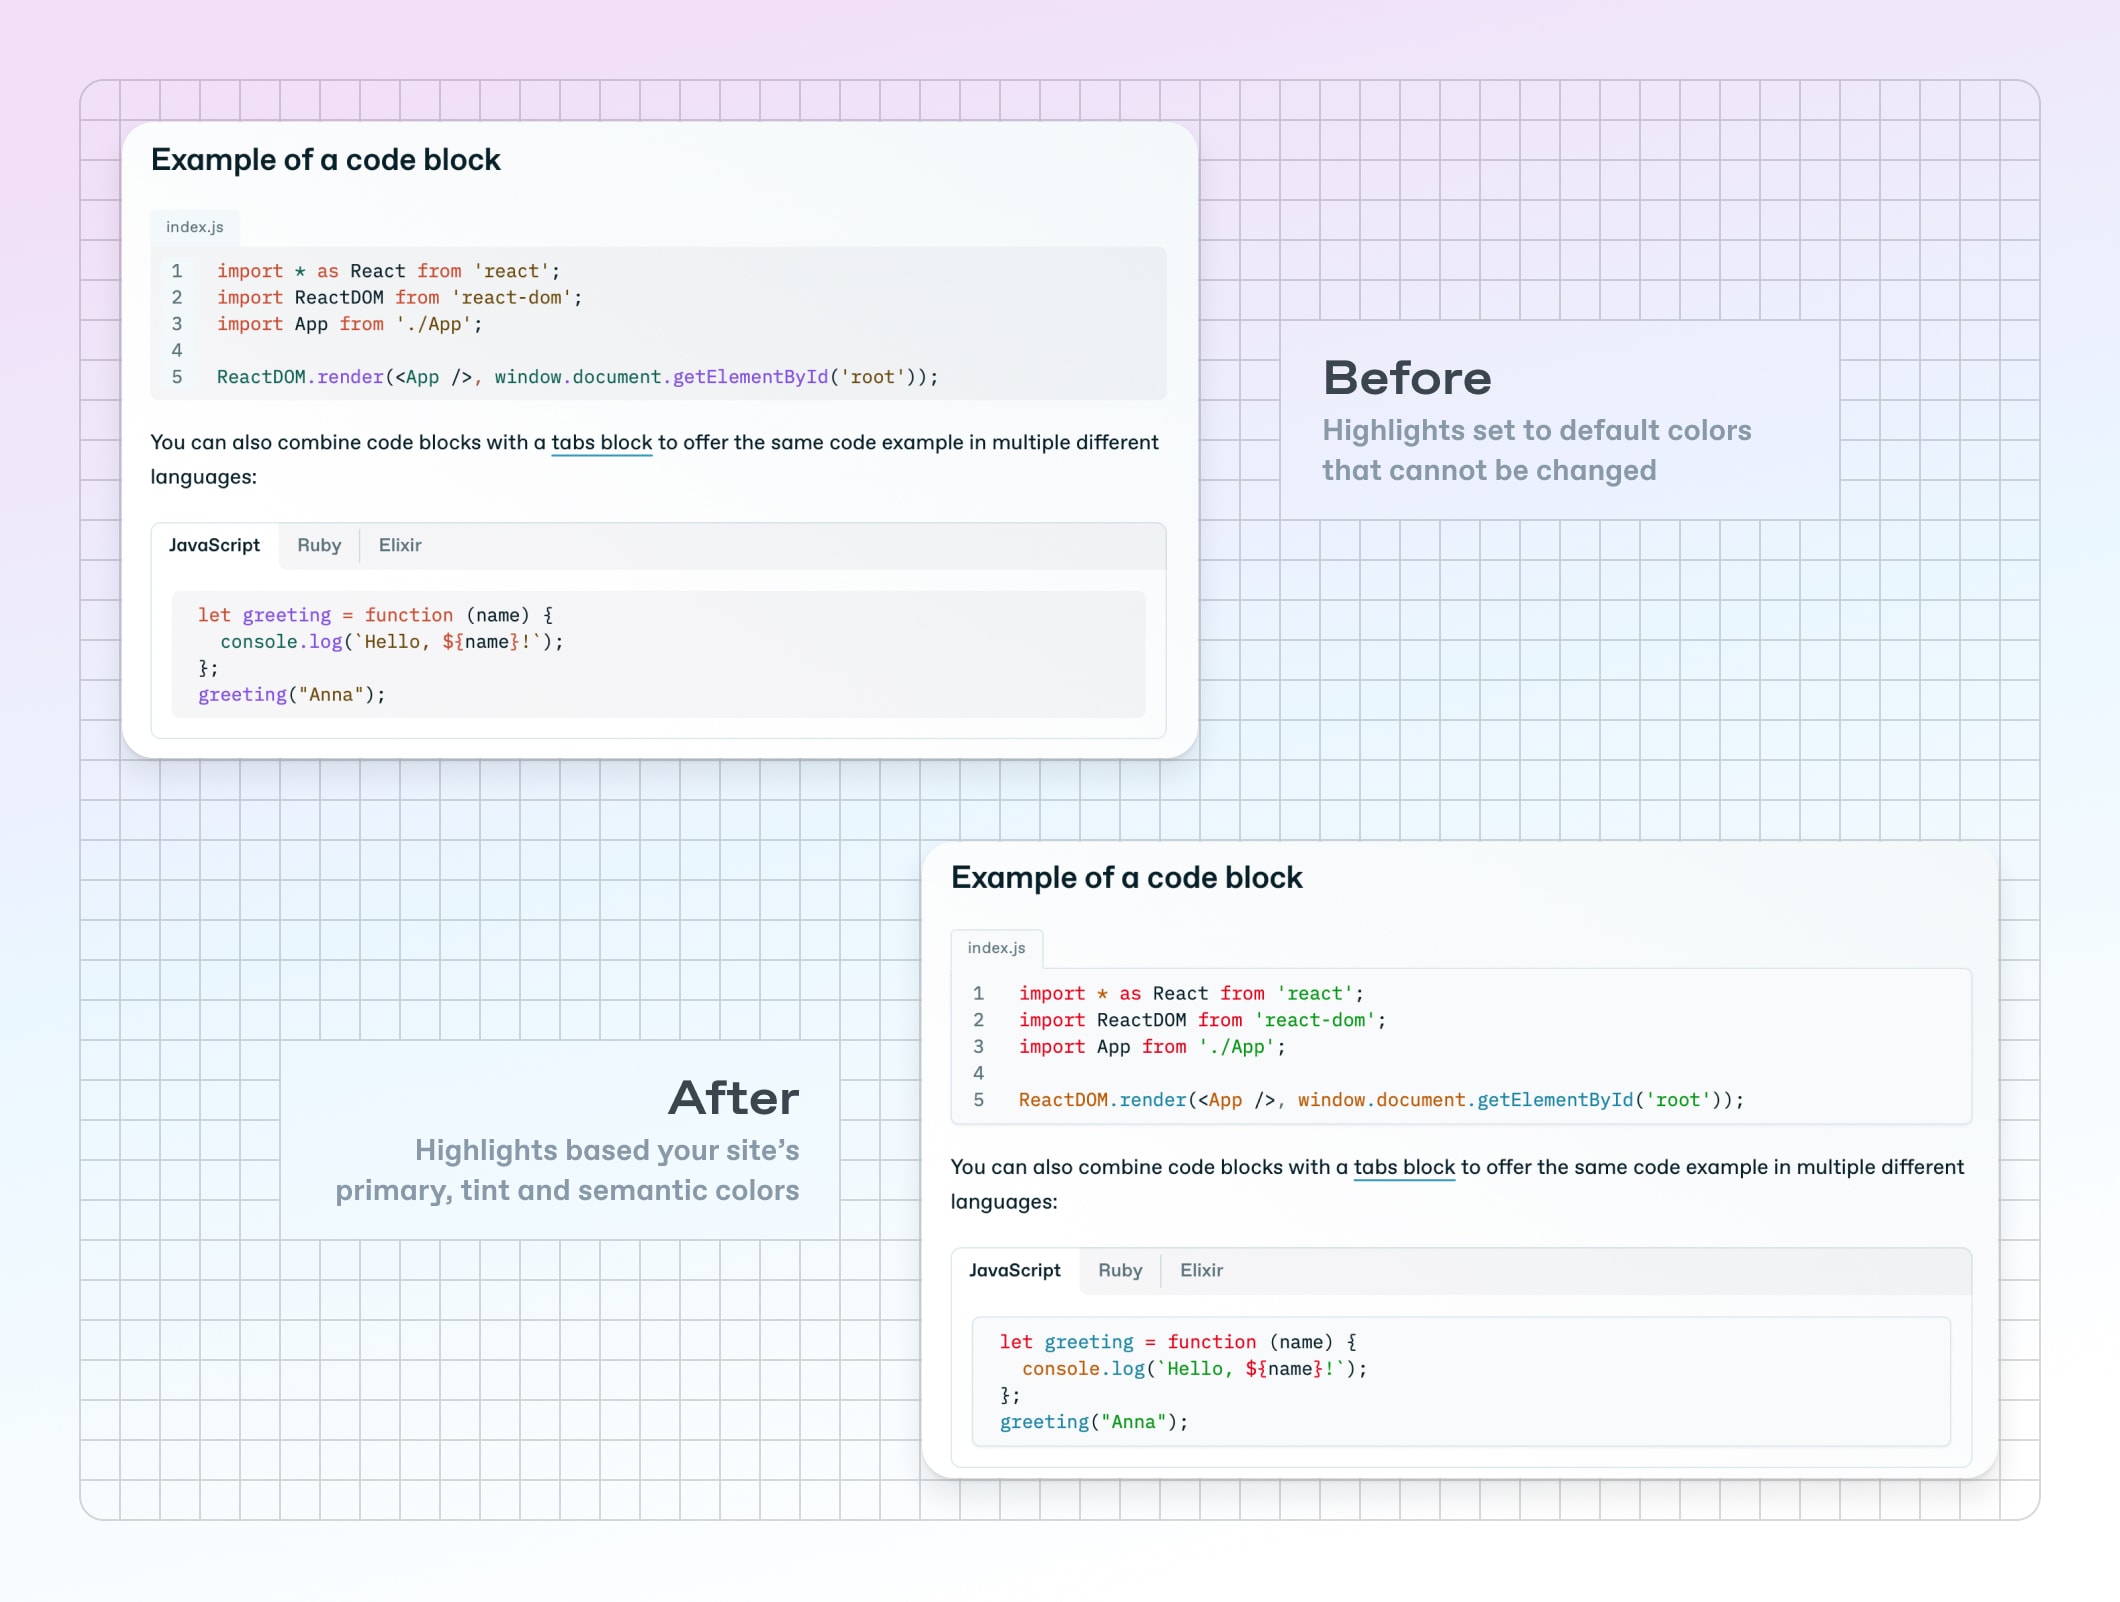Open the Elixir tab in the Before card

pyautogui.click(x=400, y=545)
